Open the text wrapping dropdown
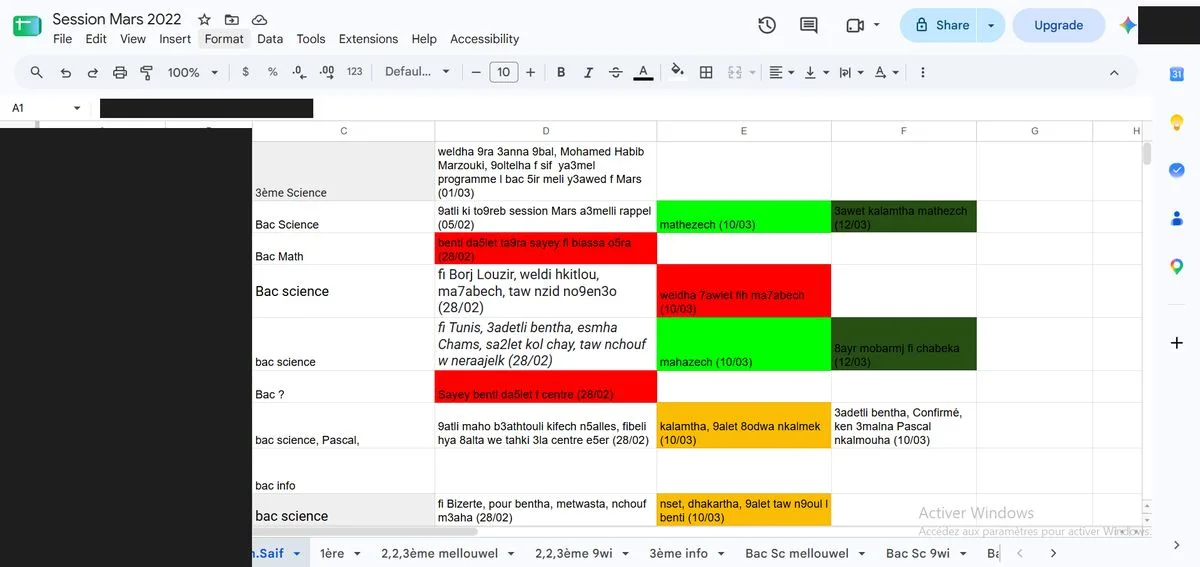The height and width of the screenshot is (567, 1200). [x=851, y=72]
